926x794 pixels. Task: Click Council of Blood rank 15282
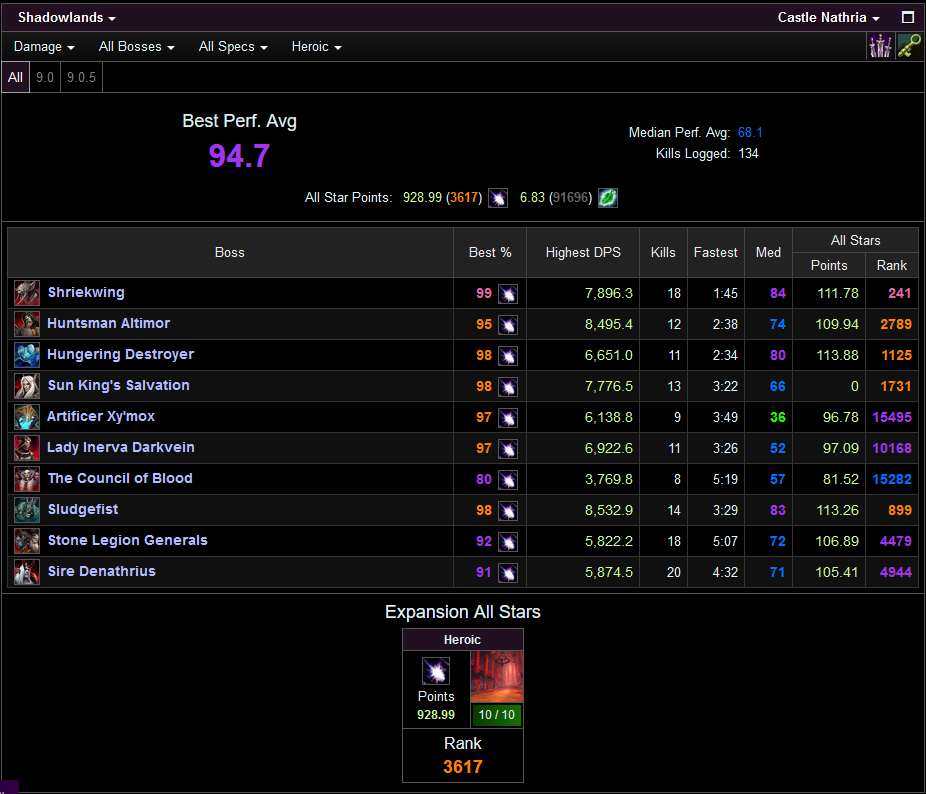[892, 480]
